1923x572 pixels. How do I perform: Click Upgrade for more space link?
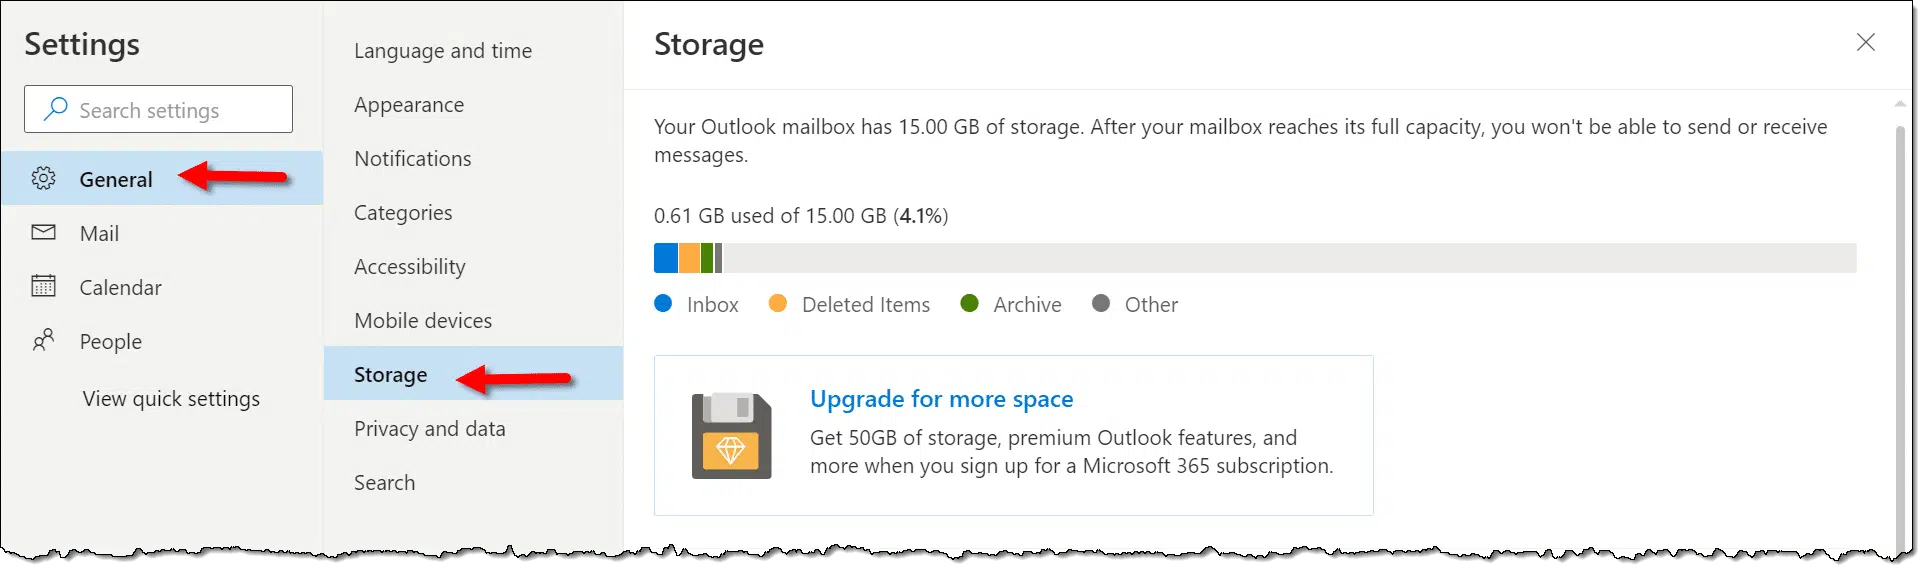point(941,399)
